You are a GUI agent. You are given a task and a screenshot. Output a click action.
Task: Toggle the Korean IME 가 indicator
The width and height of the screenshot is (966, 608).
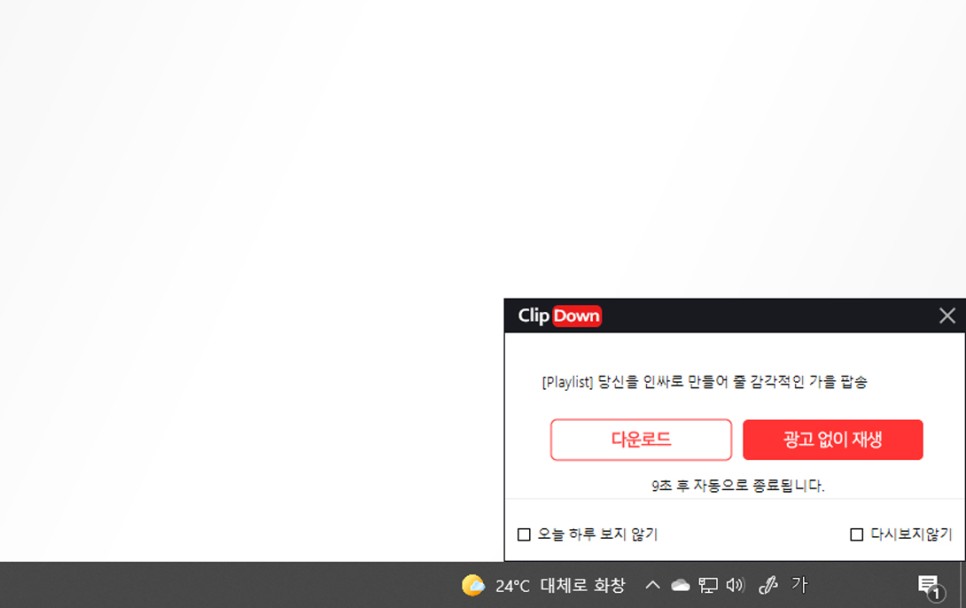(799, 584)
